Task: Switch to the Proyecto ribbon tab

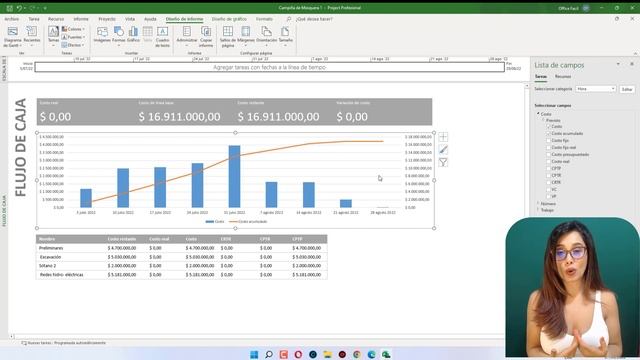Action: (107, 19)
